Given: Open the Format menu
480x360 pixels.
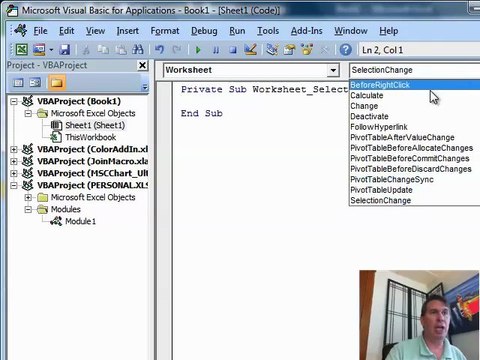Looking at the screenshot, I should tap(165, 31).
